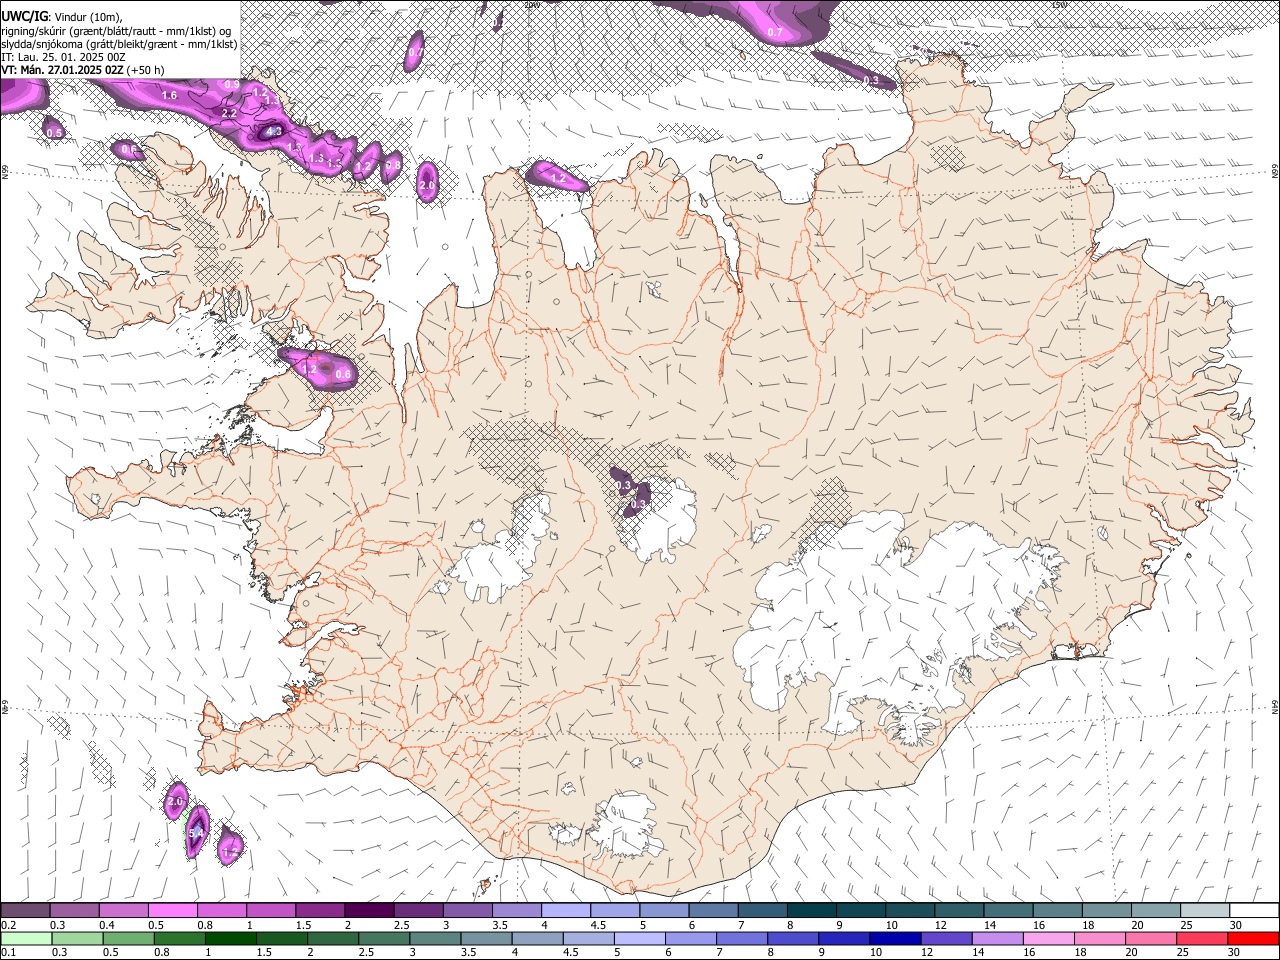Click the 1.6 precipitation value label
Viewport: 1280px width, 960px height.
[x=169, y=95]
